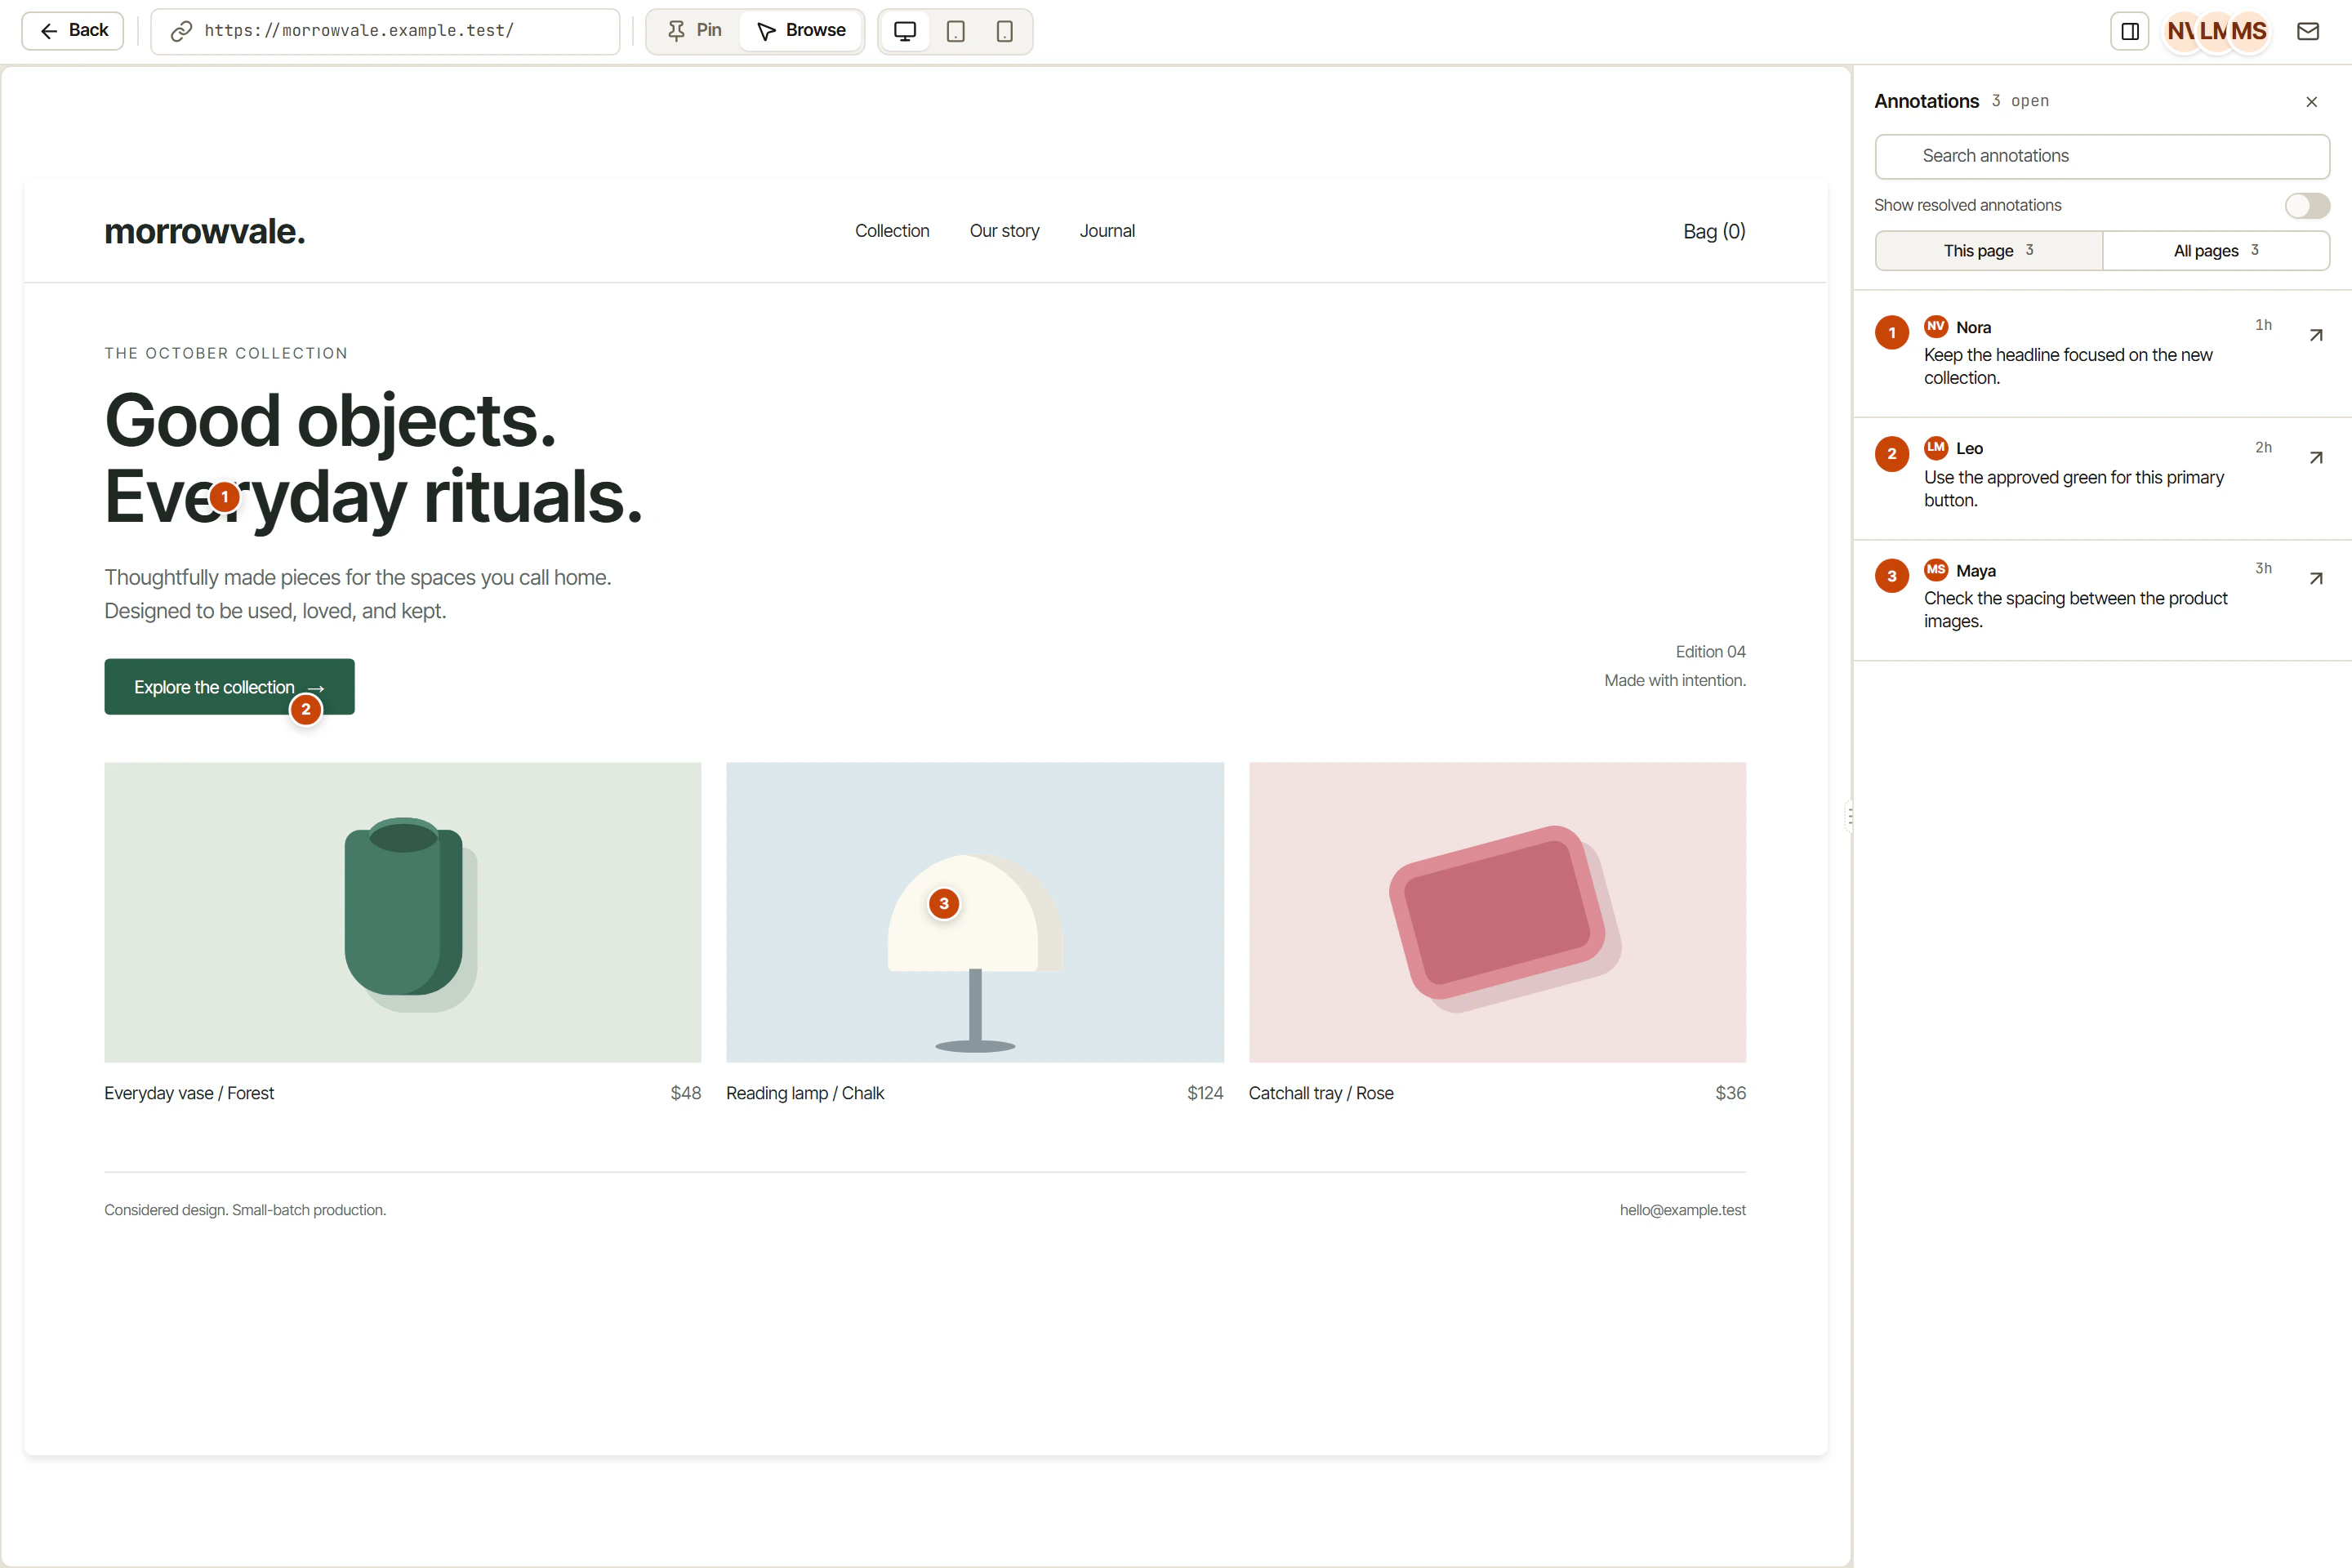Click the panel resize handle grip
The image size is (2352, 1568).
1849,816
